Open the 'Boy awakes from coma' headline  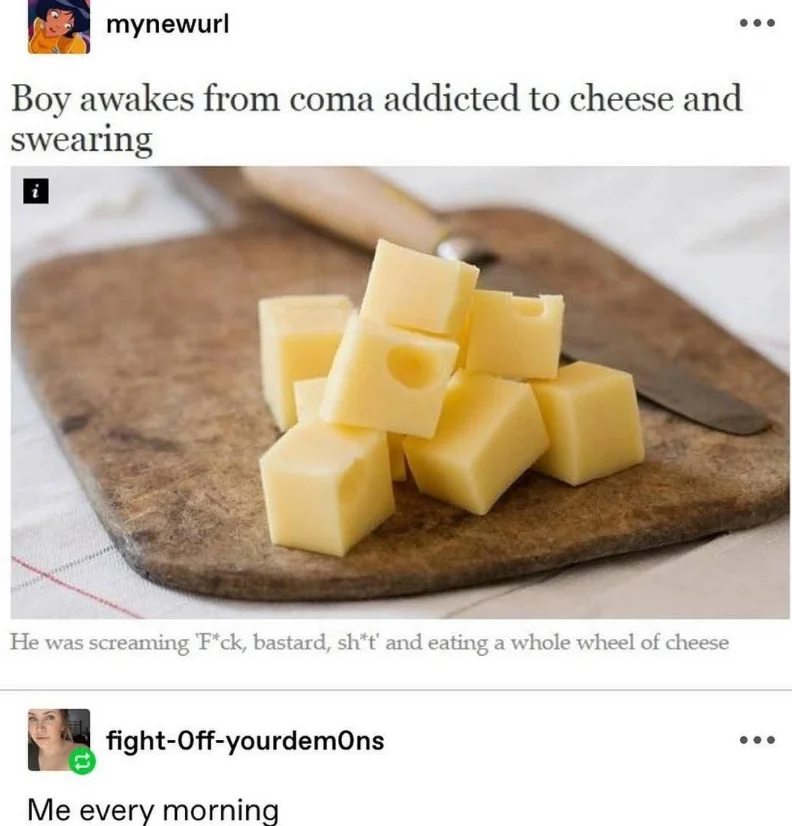[x=376, y=119]
